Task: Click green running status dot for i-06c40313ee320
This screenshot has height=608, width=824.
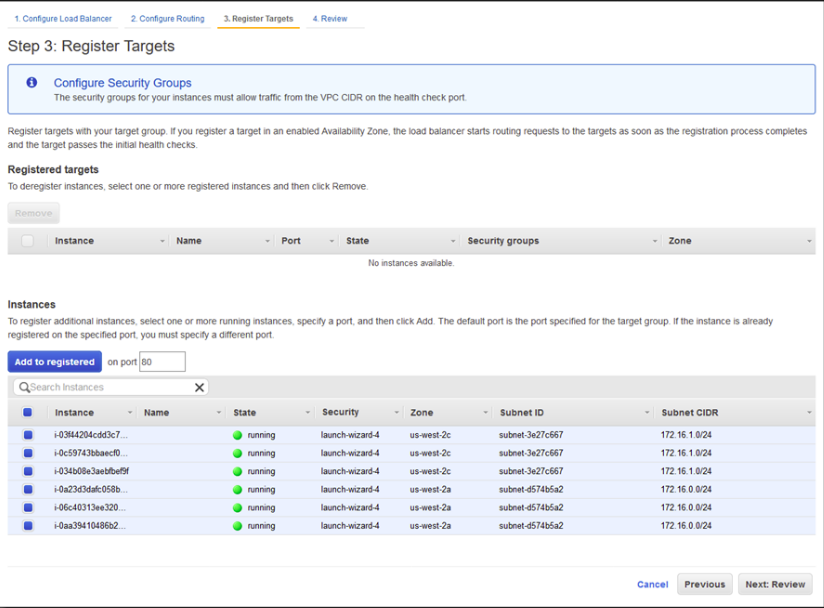Action: (238, 508)
